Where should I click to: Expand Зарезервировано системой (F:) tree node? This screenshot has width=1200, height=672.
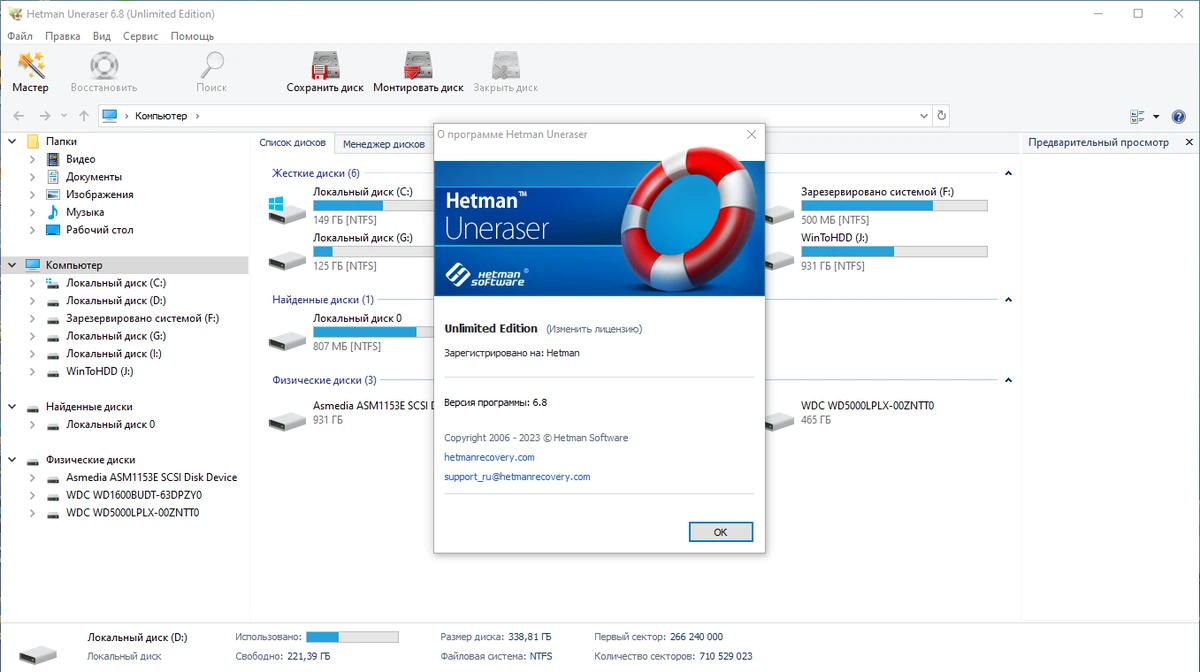point(32,318)
